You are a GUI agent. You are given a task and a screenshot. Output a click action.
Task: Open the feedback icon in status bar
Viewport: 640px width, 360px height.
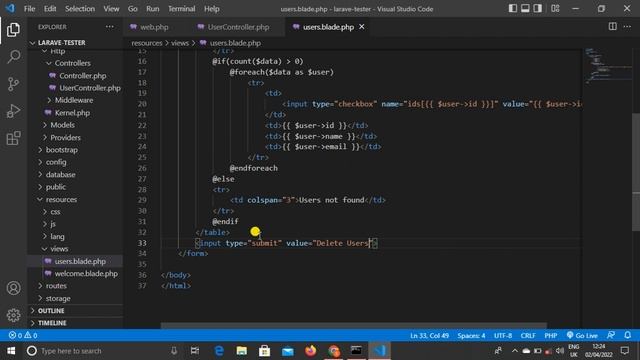pyautogui.click(x=611, y=335)
